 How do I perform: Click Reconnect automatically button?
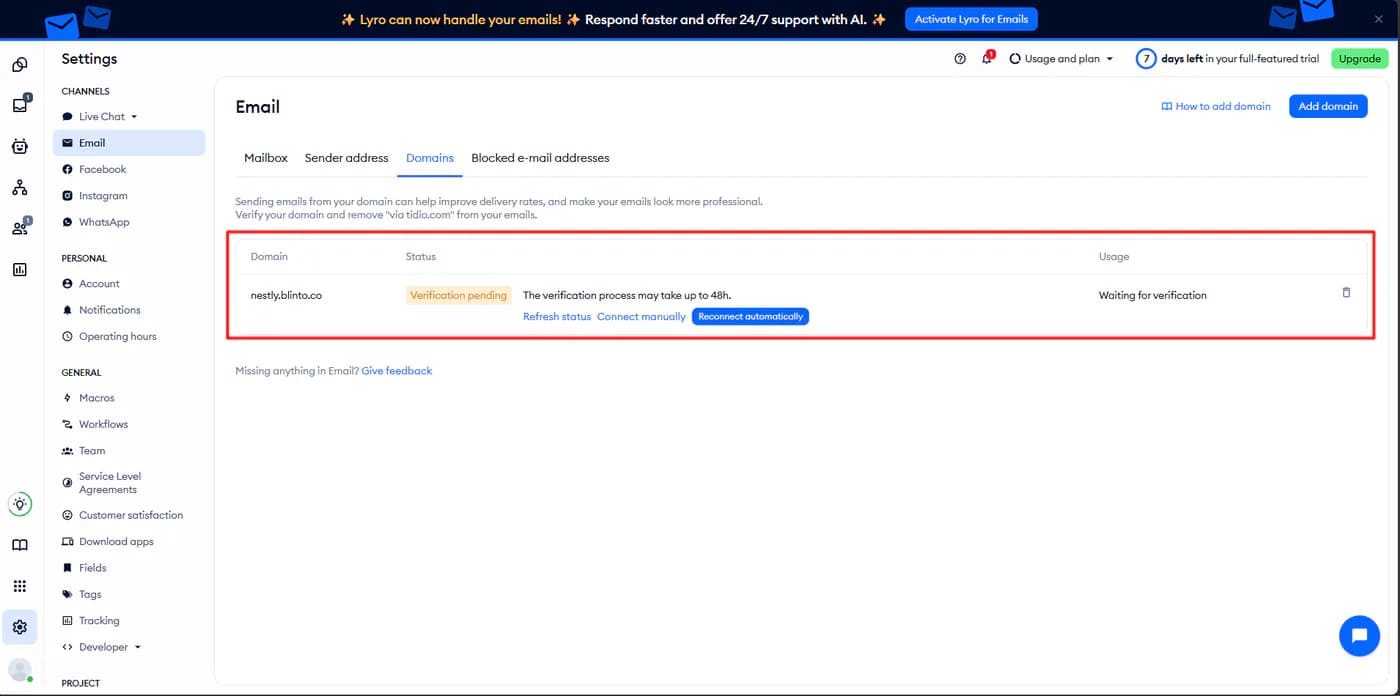coord(750,316)
